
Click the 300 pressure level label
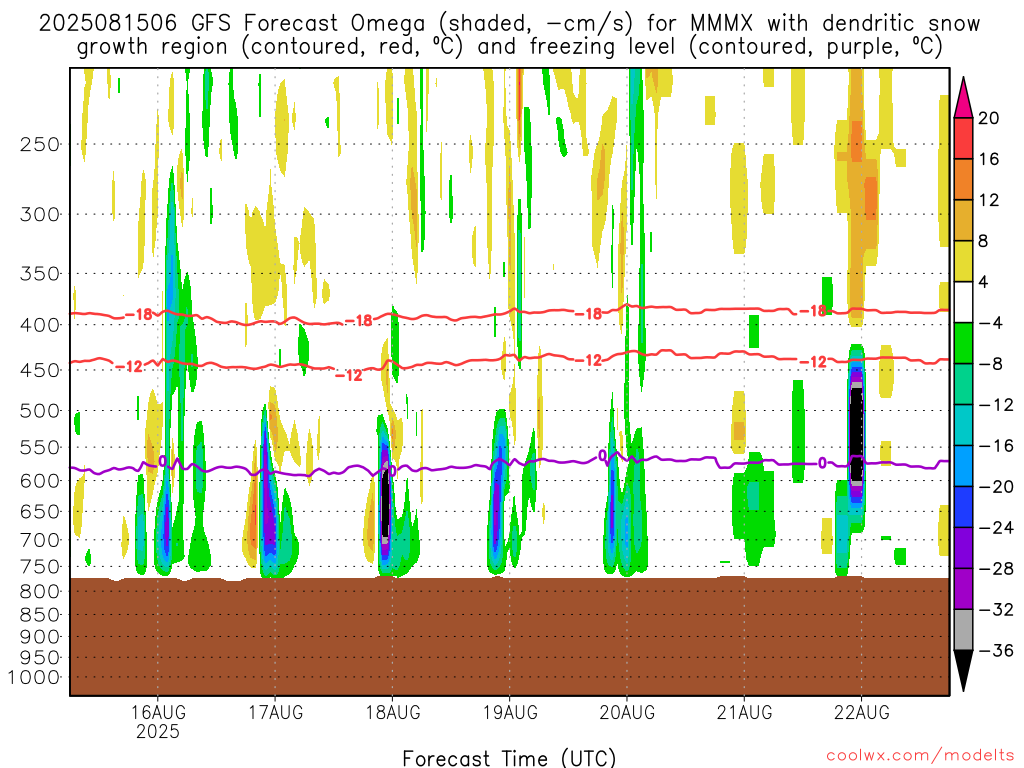pyautogui.click(x=40, y=214)
